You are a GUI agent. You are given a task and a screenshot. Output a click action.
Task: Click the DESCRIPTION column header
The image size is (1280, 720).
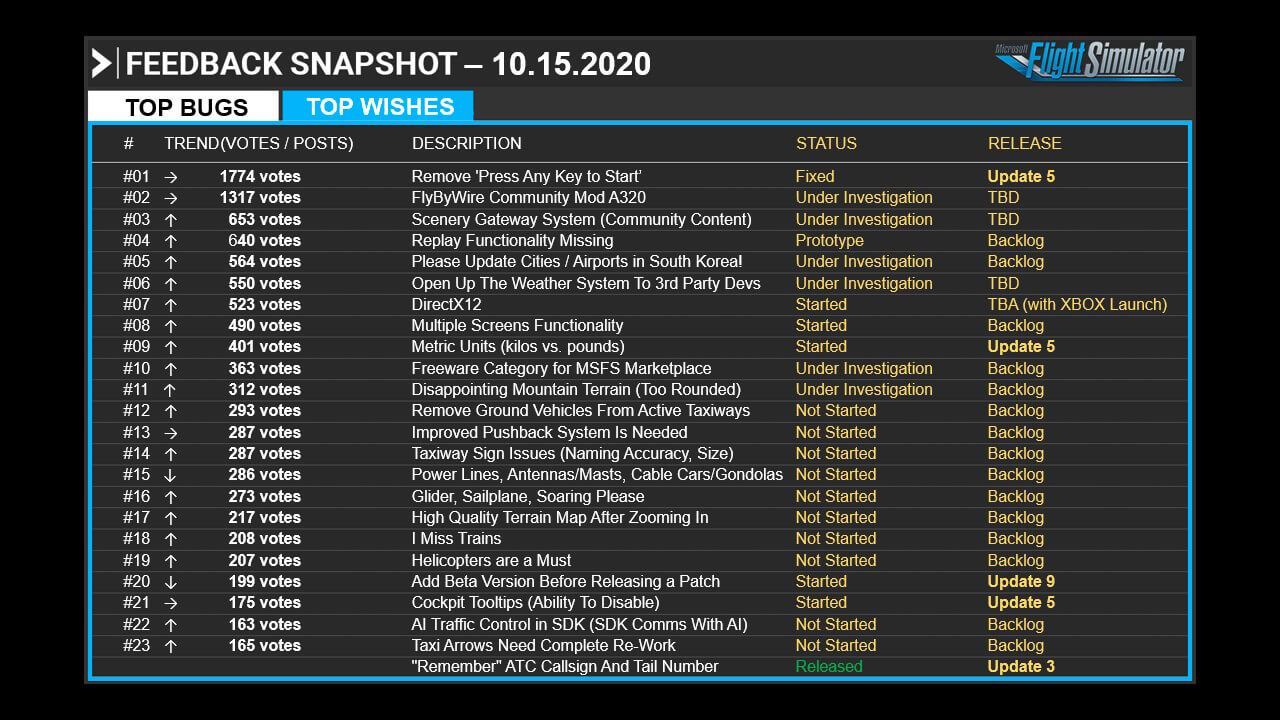pos(466,143)
